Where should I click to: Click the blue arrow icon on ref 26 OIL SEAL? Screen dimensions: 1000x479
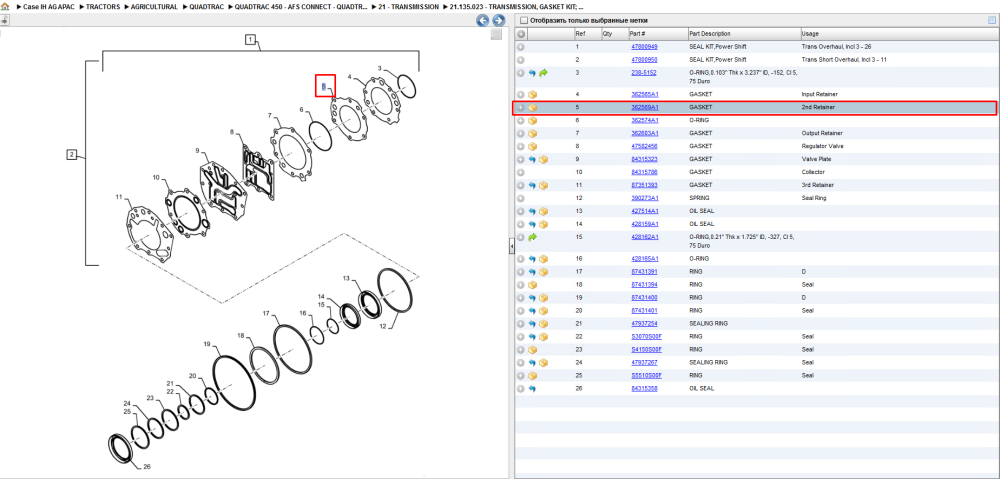tap(533, 388)
